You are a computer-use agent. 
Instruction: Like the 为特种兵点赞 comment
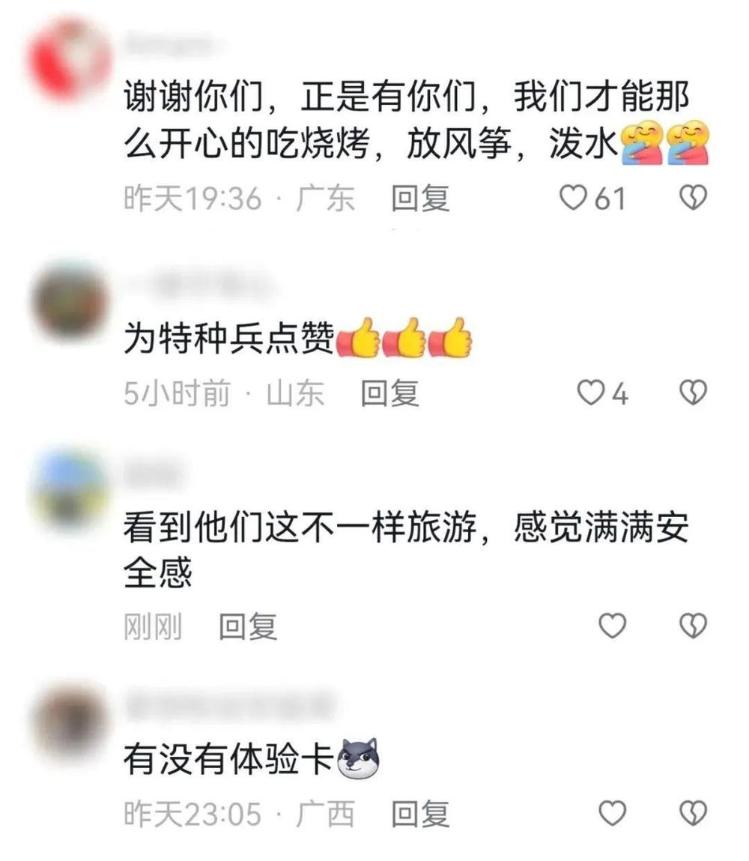tap(590, 393)
